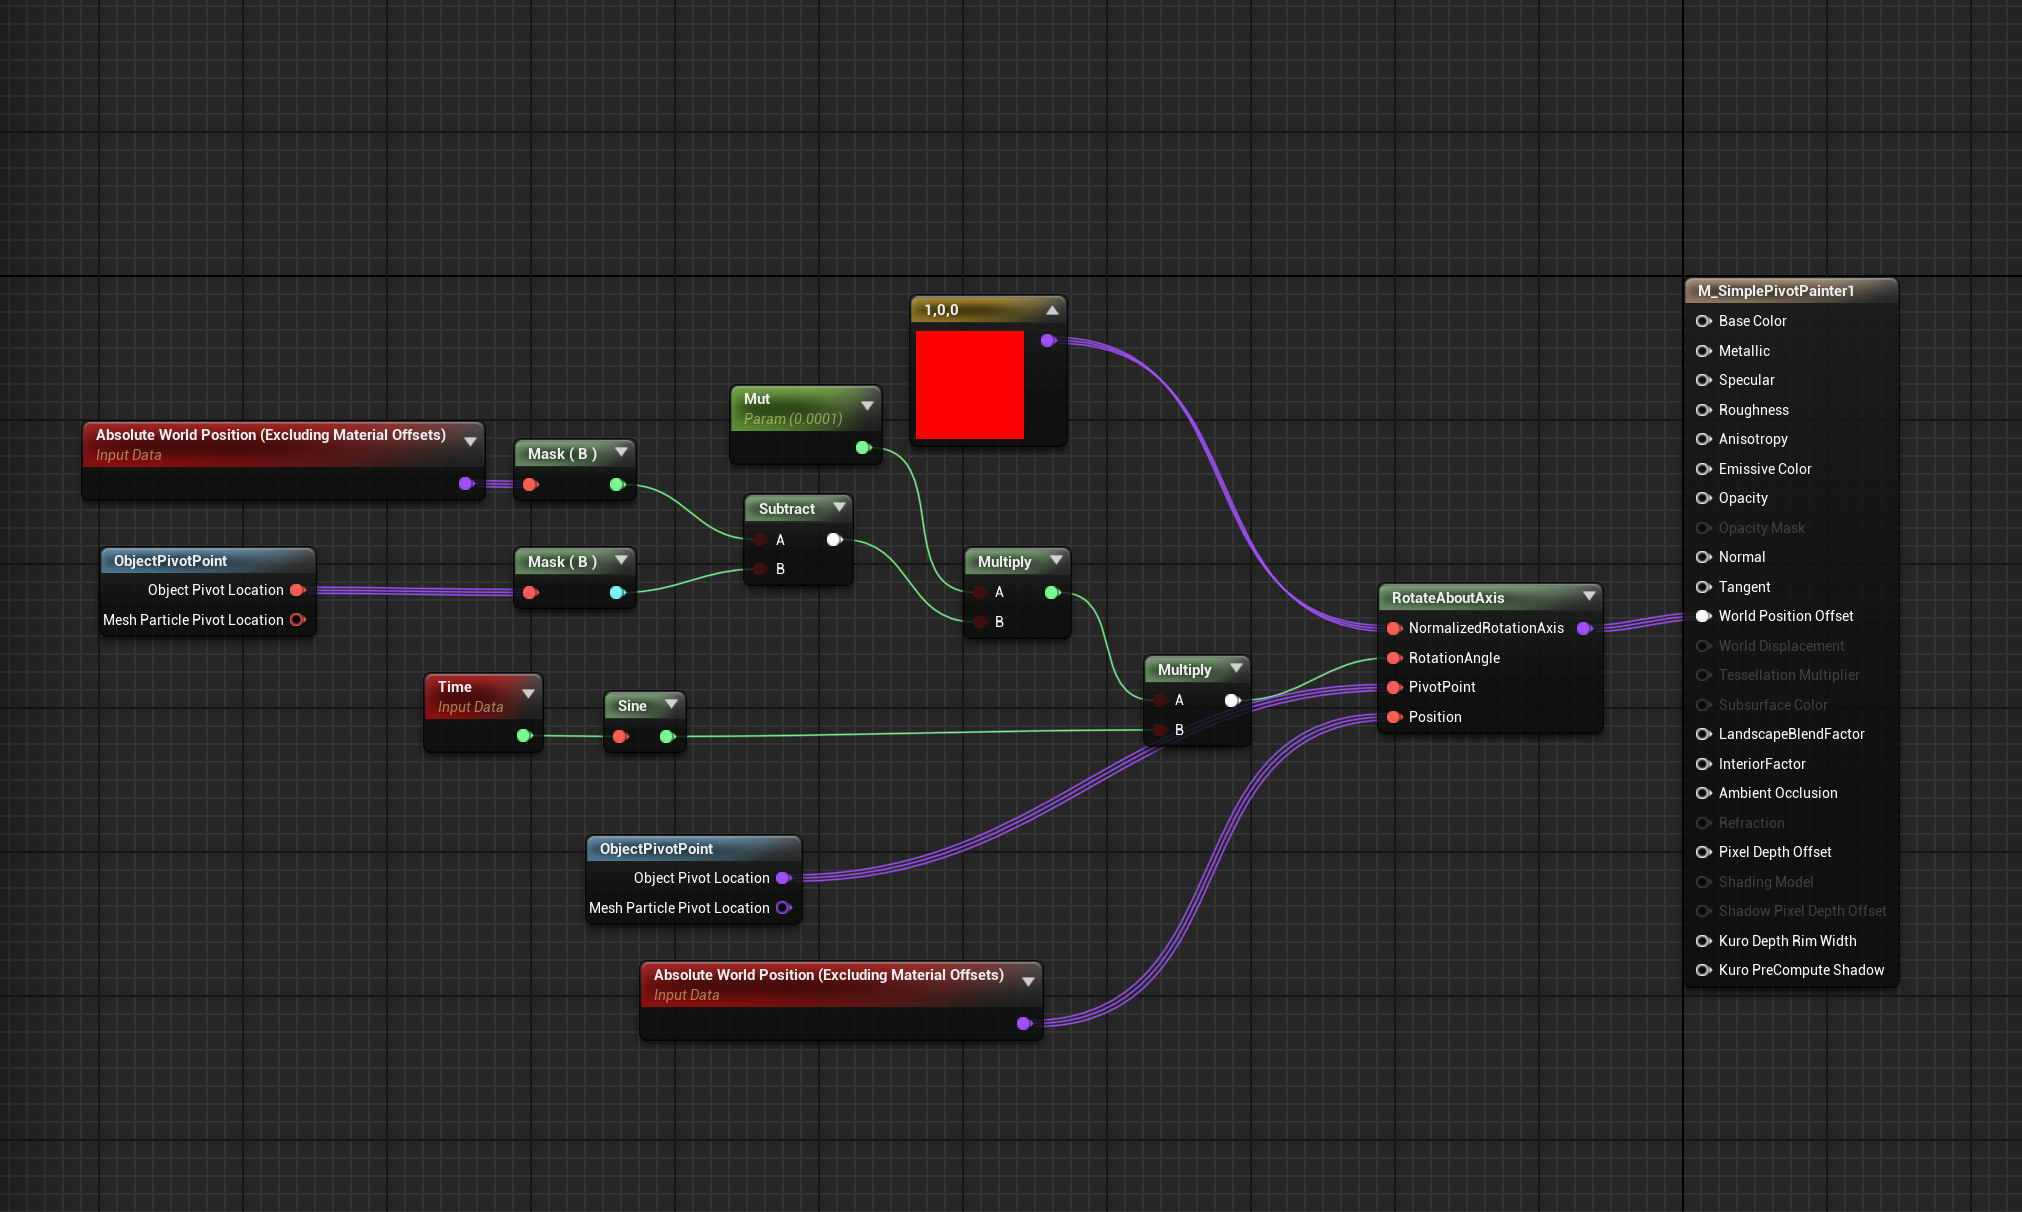Click the PivotPoint input pin on RotateAboutAxis
Screen dimensions: 2022x1212
(x=1394, y=688)
